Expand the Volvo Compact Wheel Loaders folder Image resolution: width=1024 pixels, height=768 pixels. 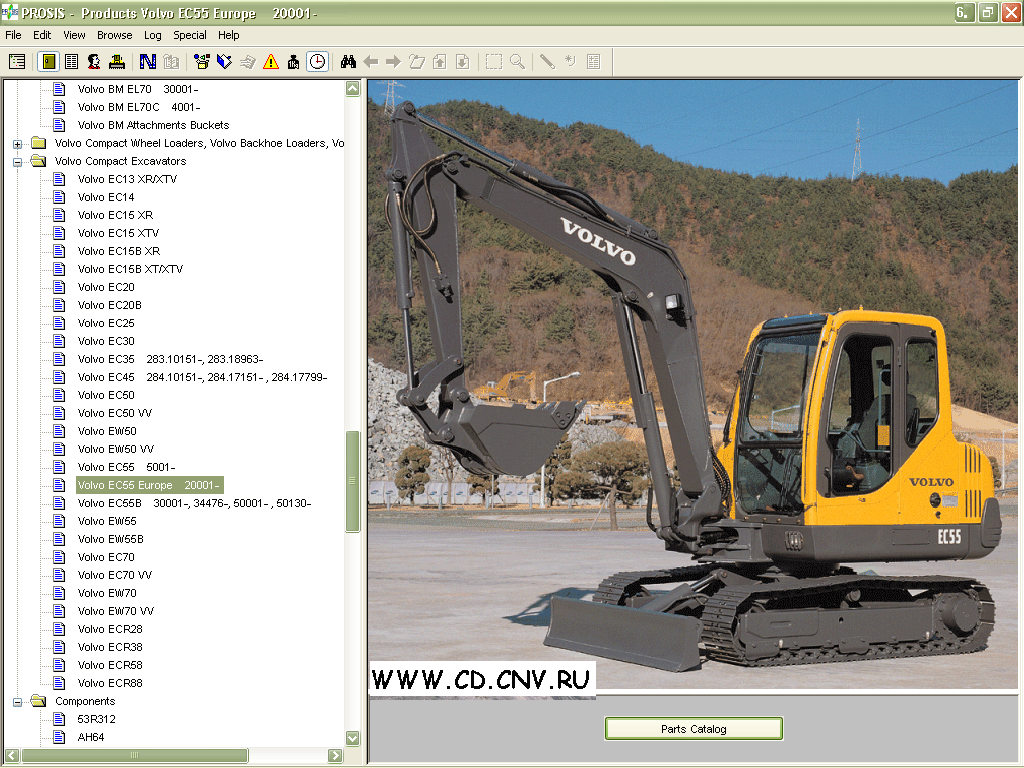18,144
